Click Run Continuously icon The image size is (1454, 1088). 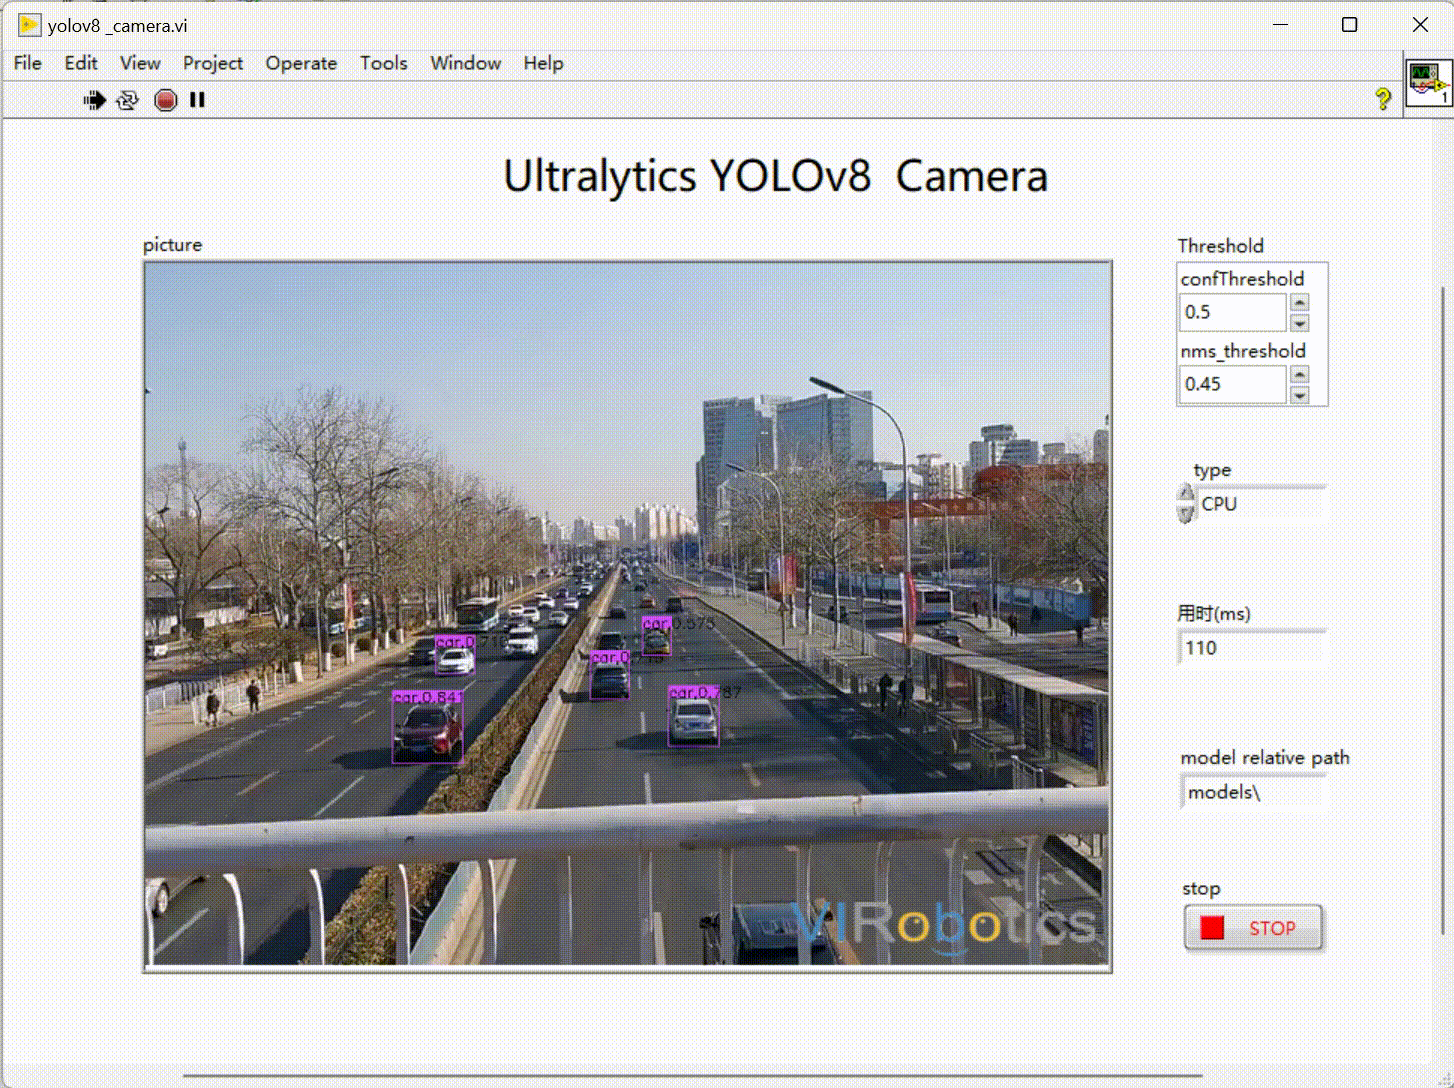coord(127,100)
